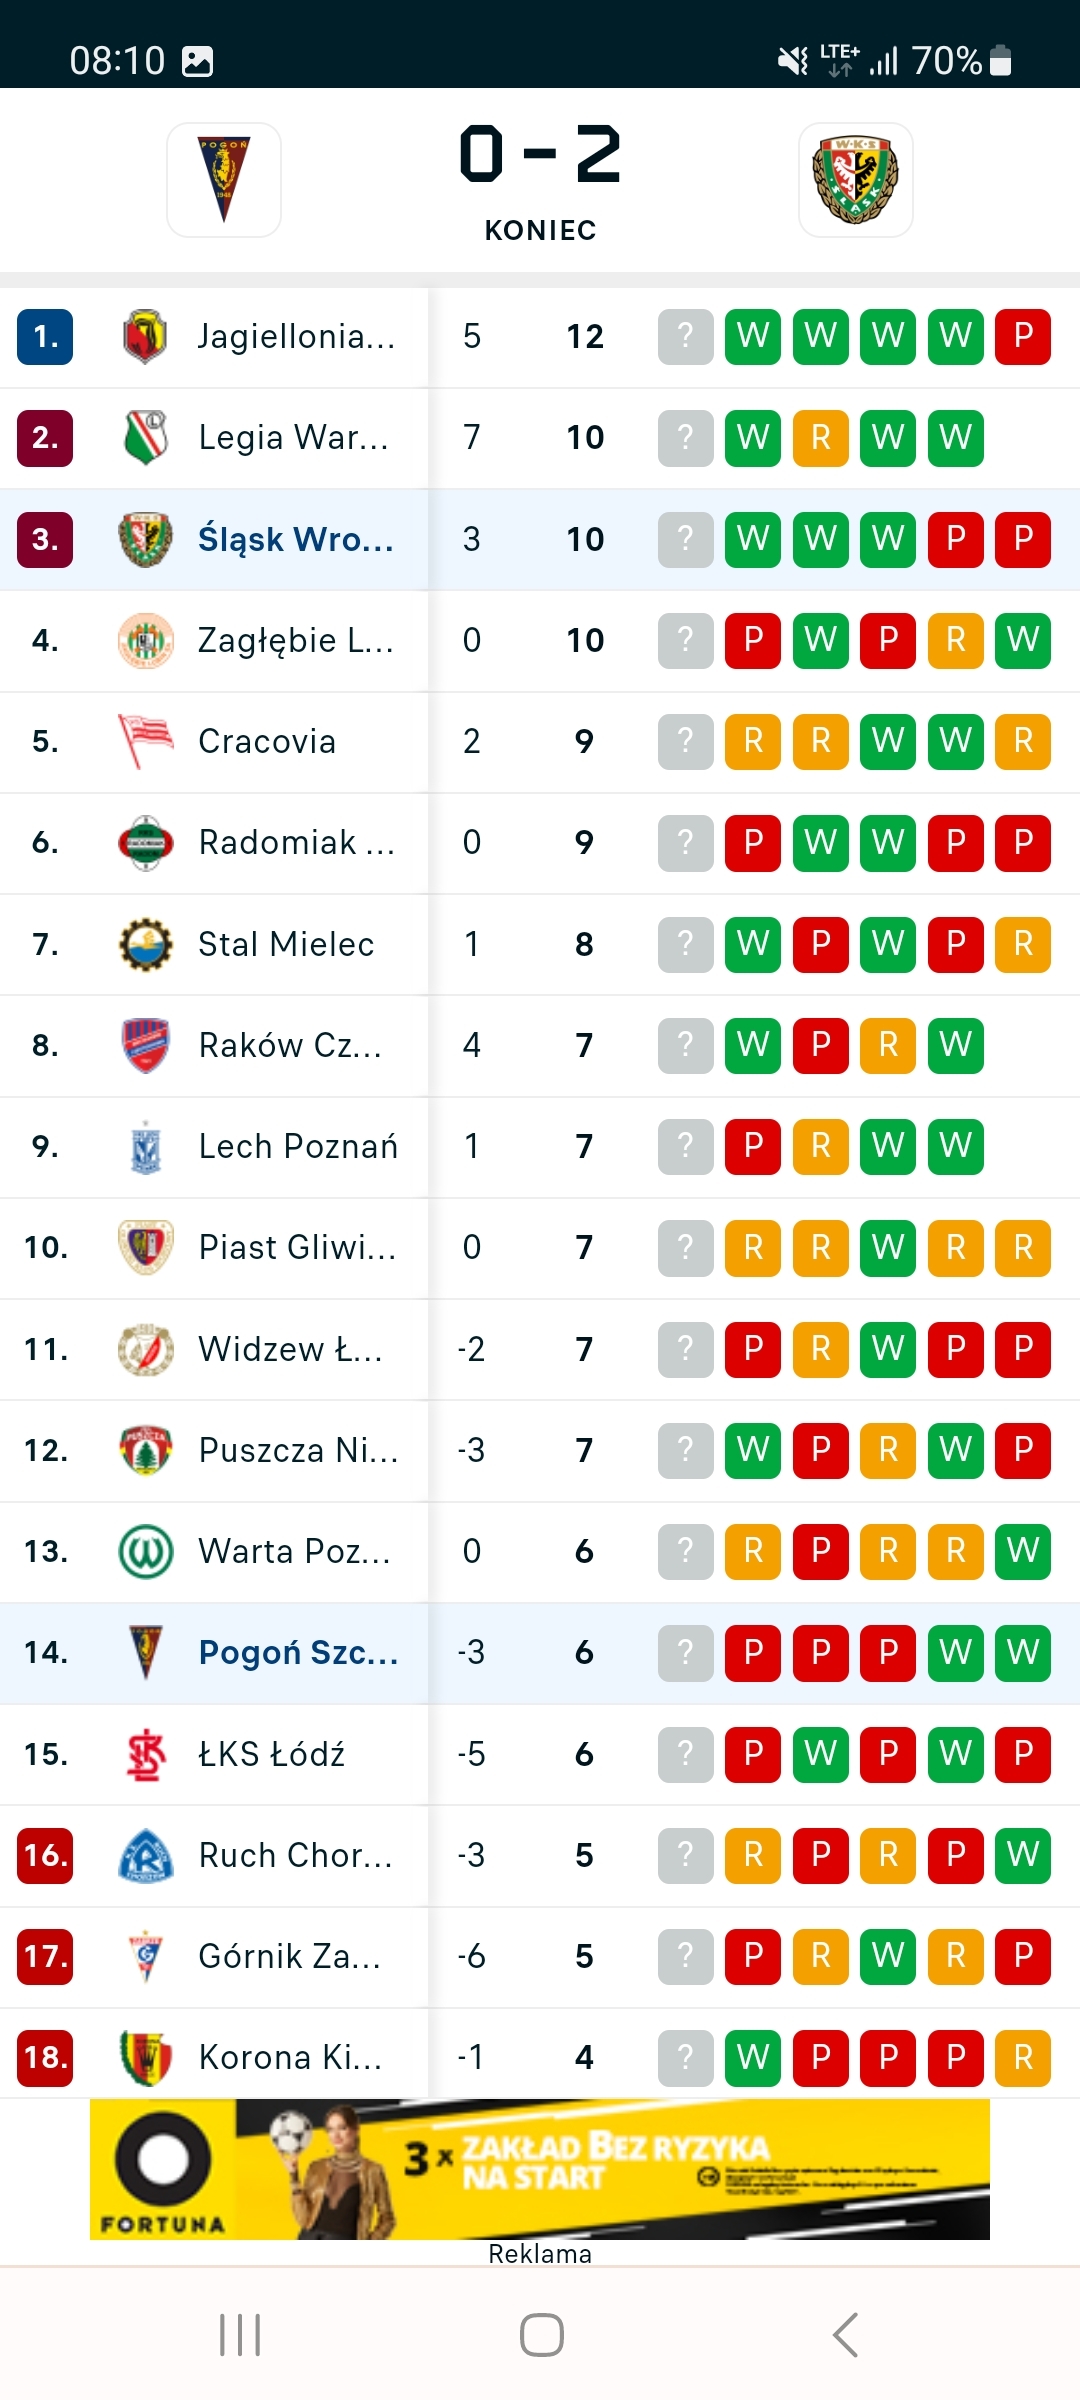
Task: Select the highlighted Pogoń Szczecin row name
Action: coord(298,1652)
